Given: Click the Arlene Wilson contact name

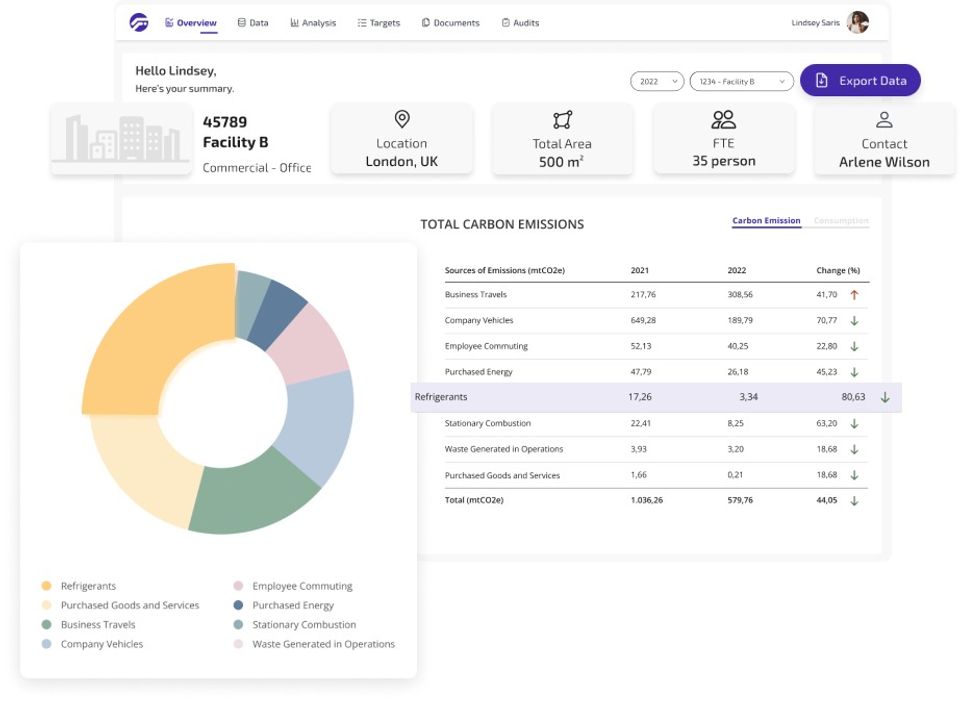Looking at the screenshot, I should pos(884,162).
